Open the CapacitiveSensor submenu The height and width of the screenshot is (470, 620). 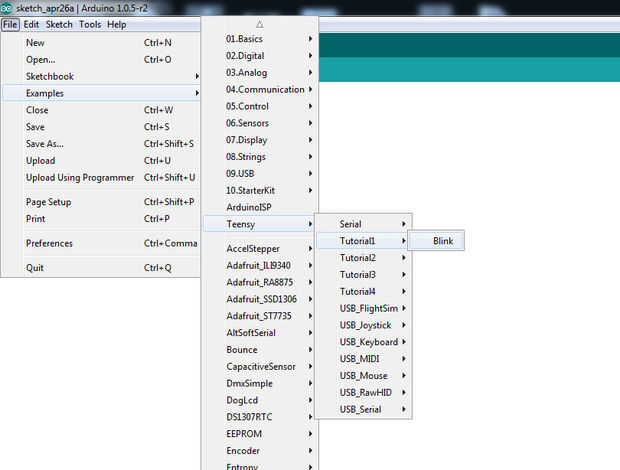click(x=260, y=367)
